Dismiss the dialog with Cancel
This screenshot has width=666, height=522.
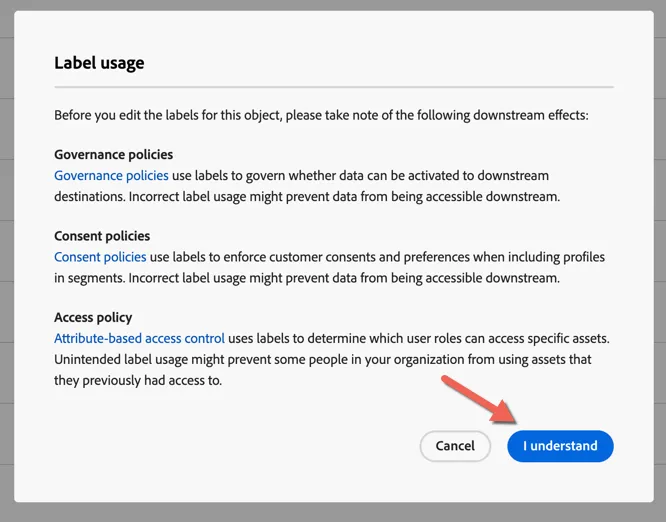click(455, 446)
